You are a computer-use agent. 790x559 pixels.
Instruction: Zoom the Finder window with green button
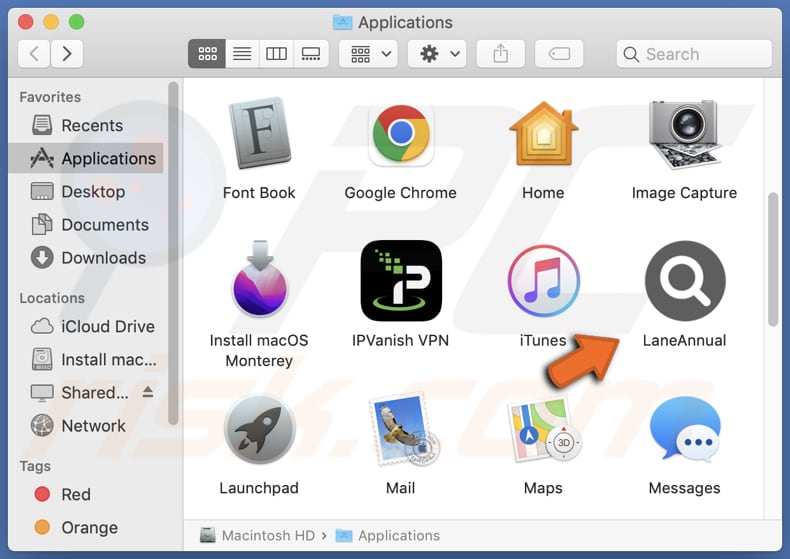[x=77, y=22]
